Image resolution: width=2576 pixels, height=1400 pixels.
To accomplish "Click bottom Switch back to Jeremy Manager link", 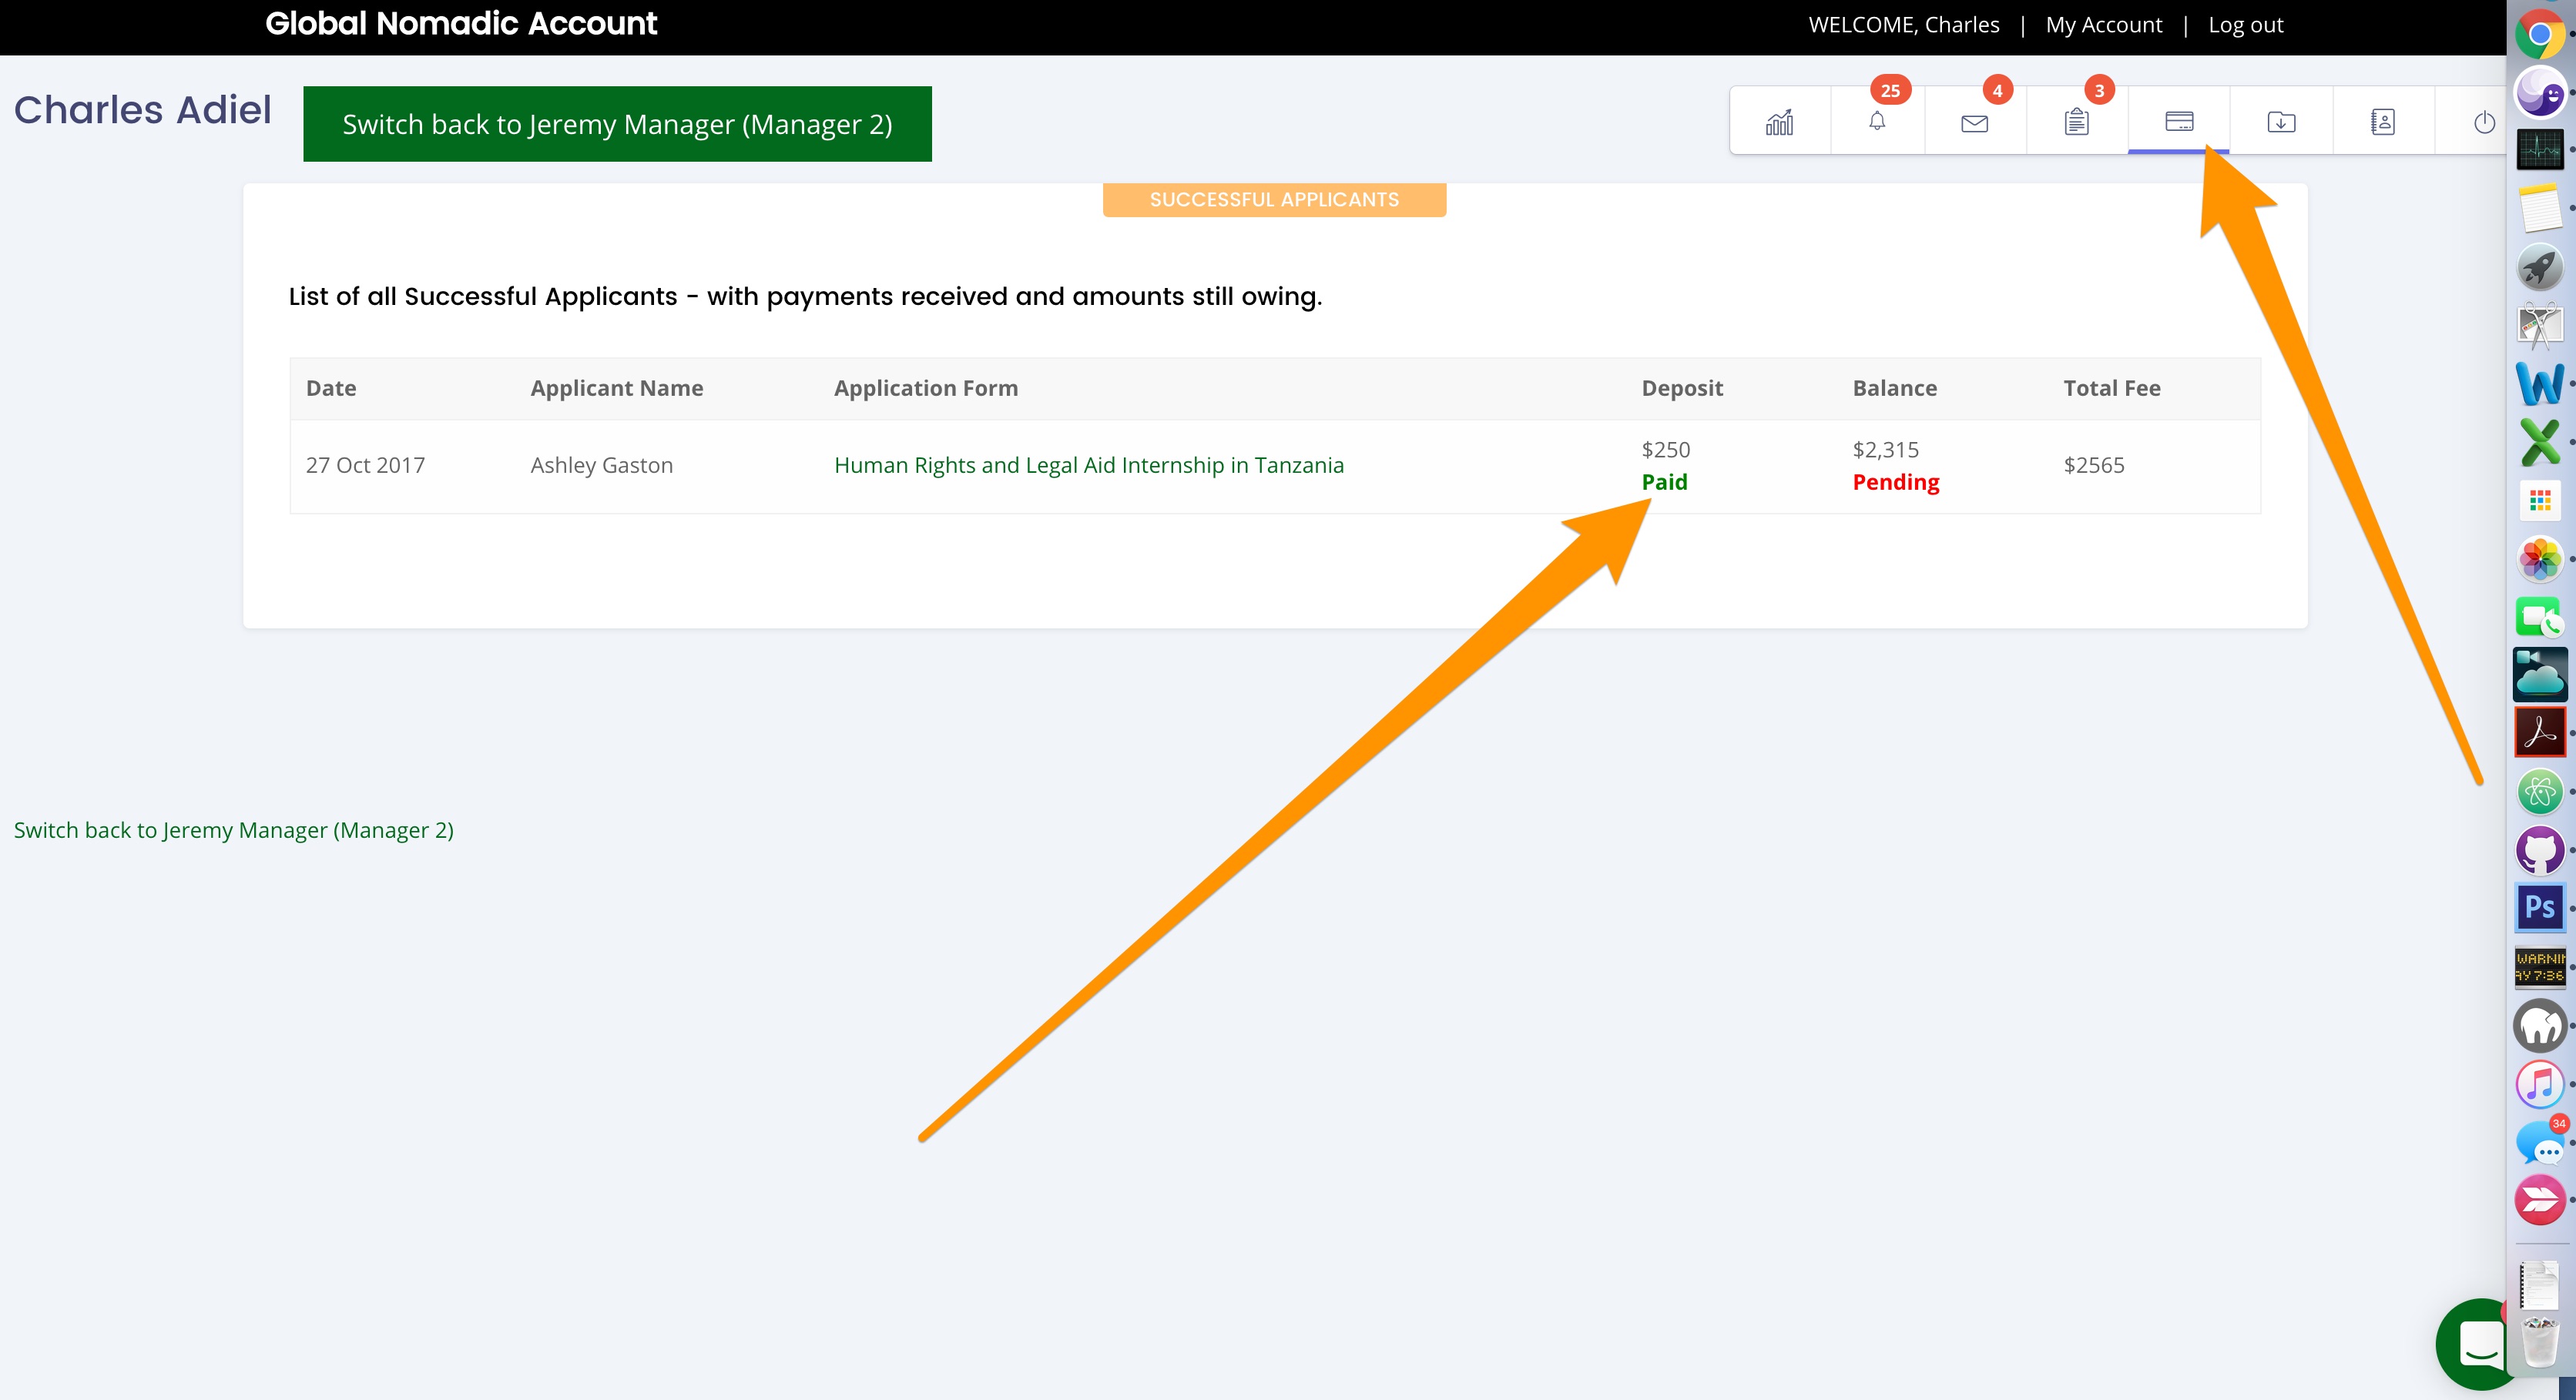I will click(234, 830).
